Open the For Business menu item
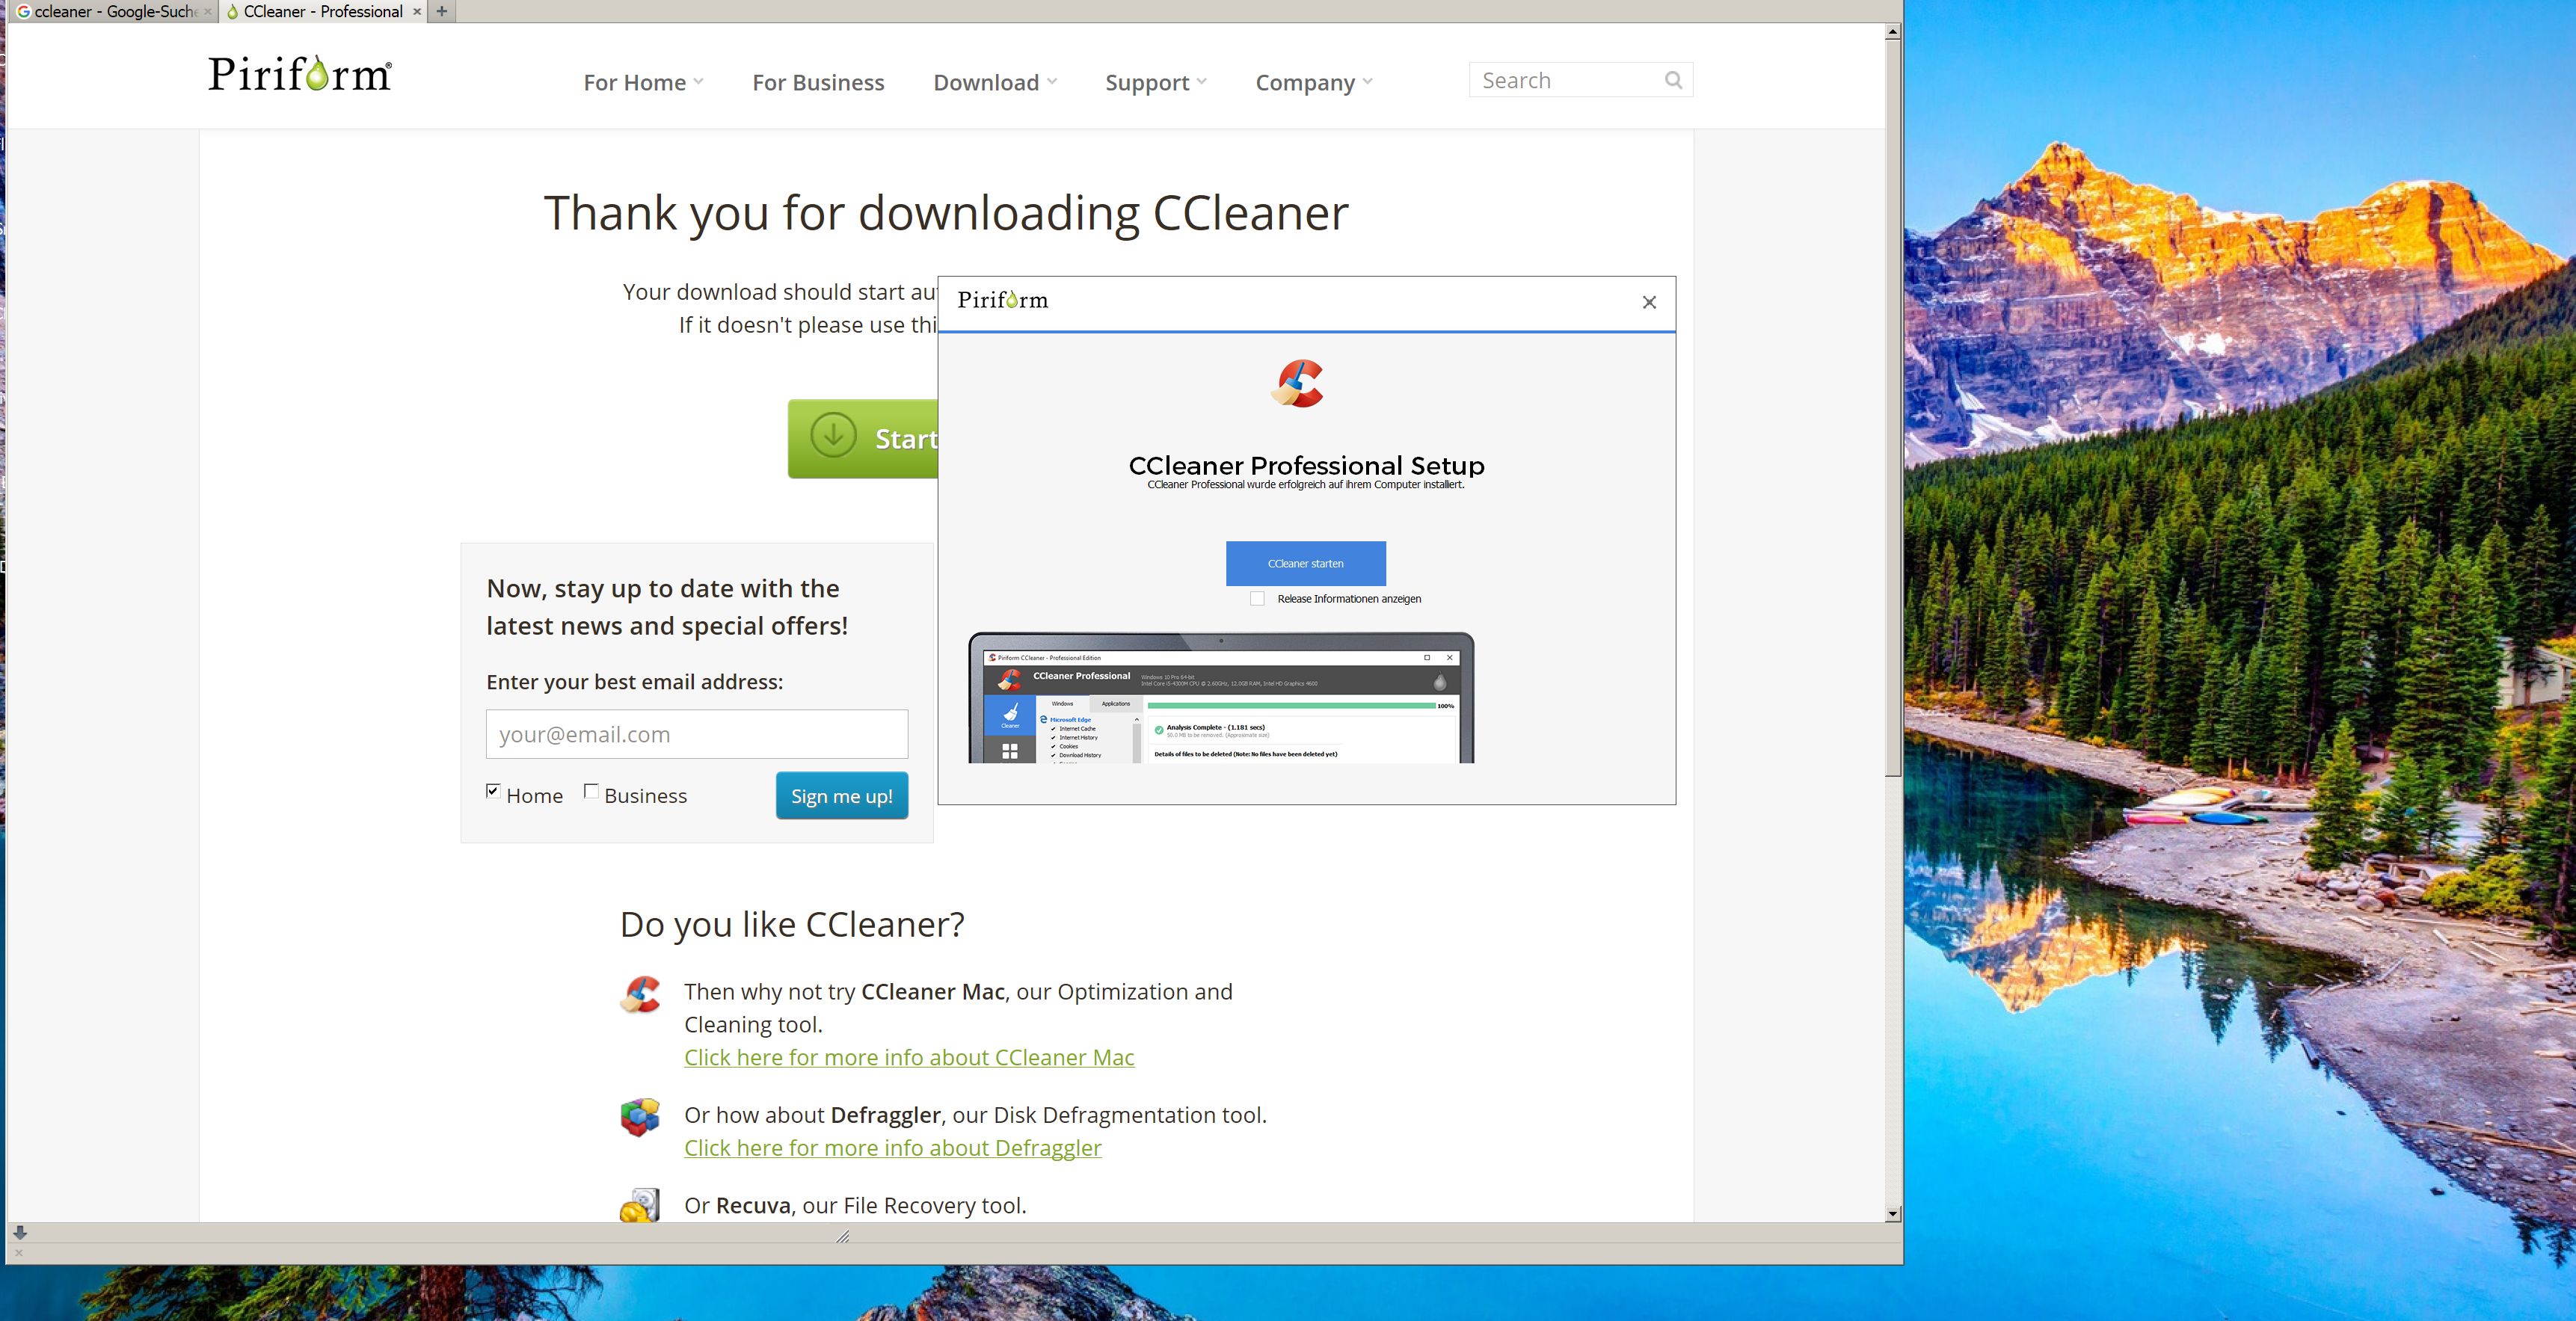 pyautogui.click(x=818, y=82)
